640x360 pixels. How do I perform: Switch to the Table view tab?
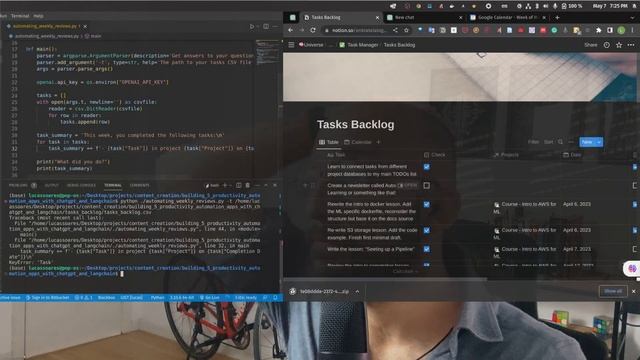pyautogui.click(x=329, y=142)
